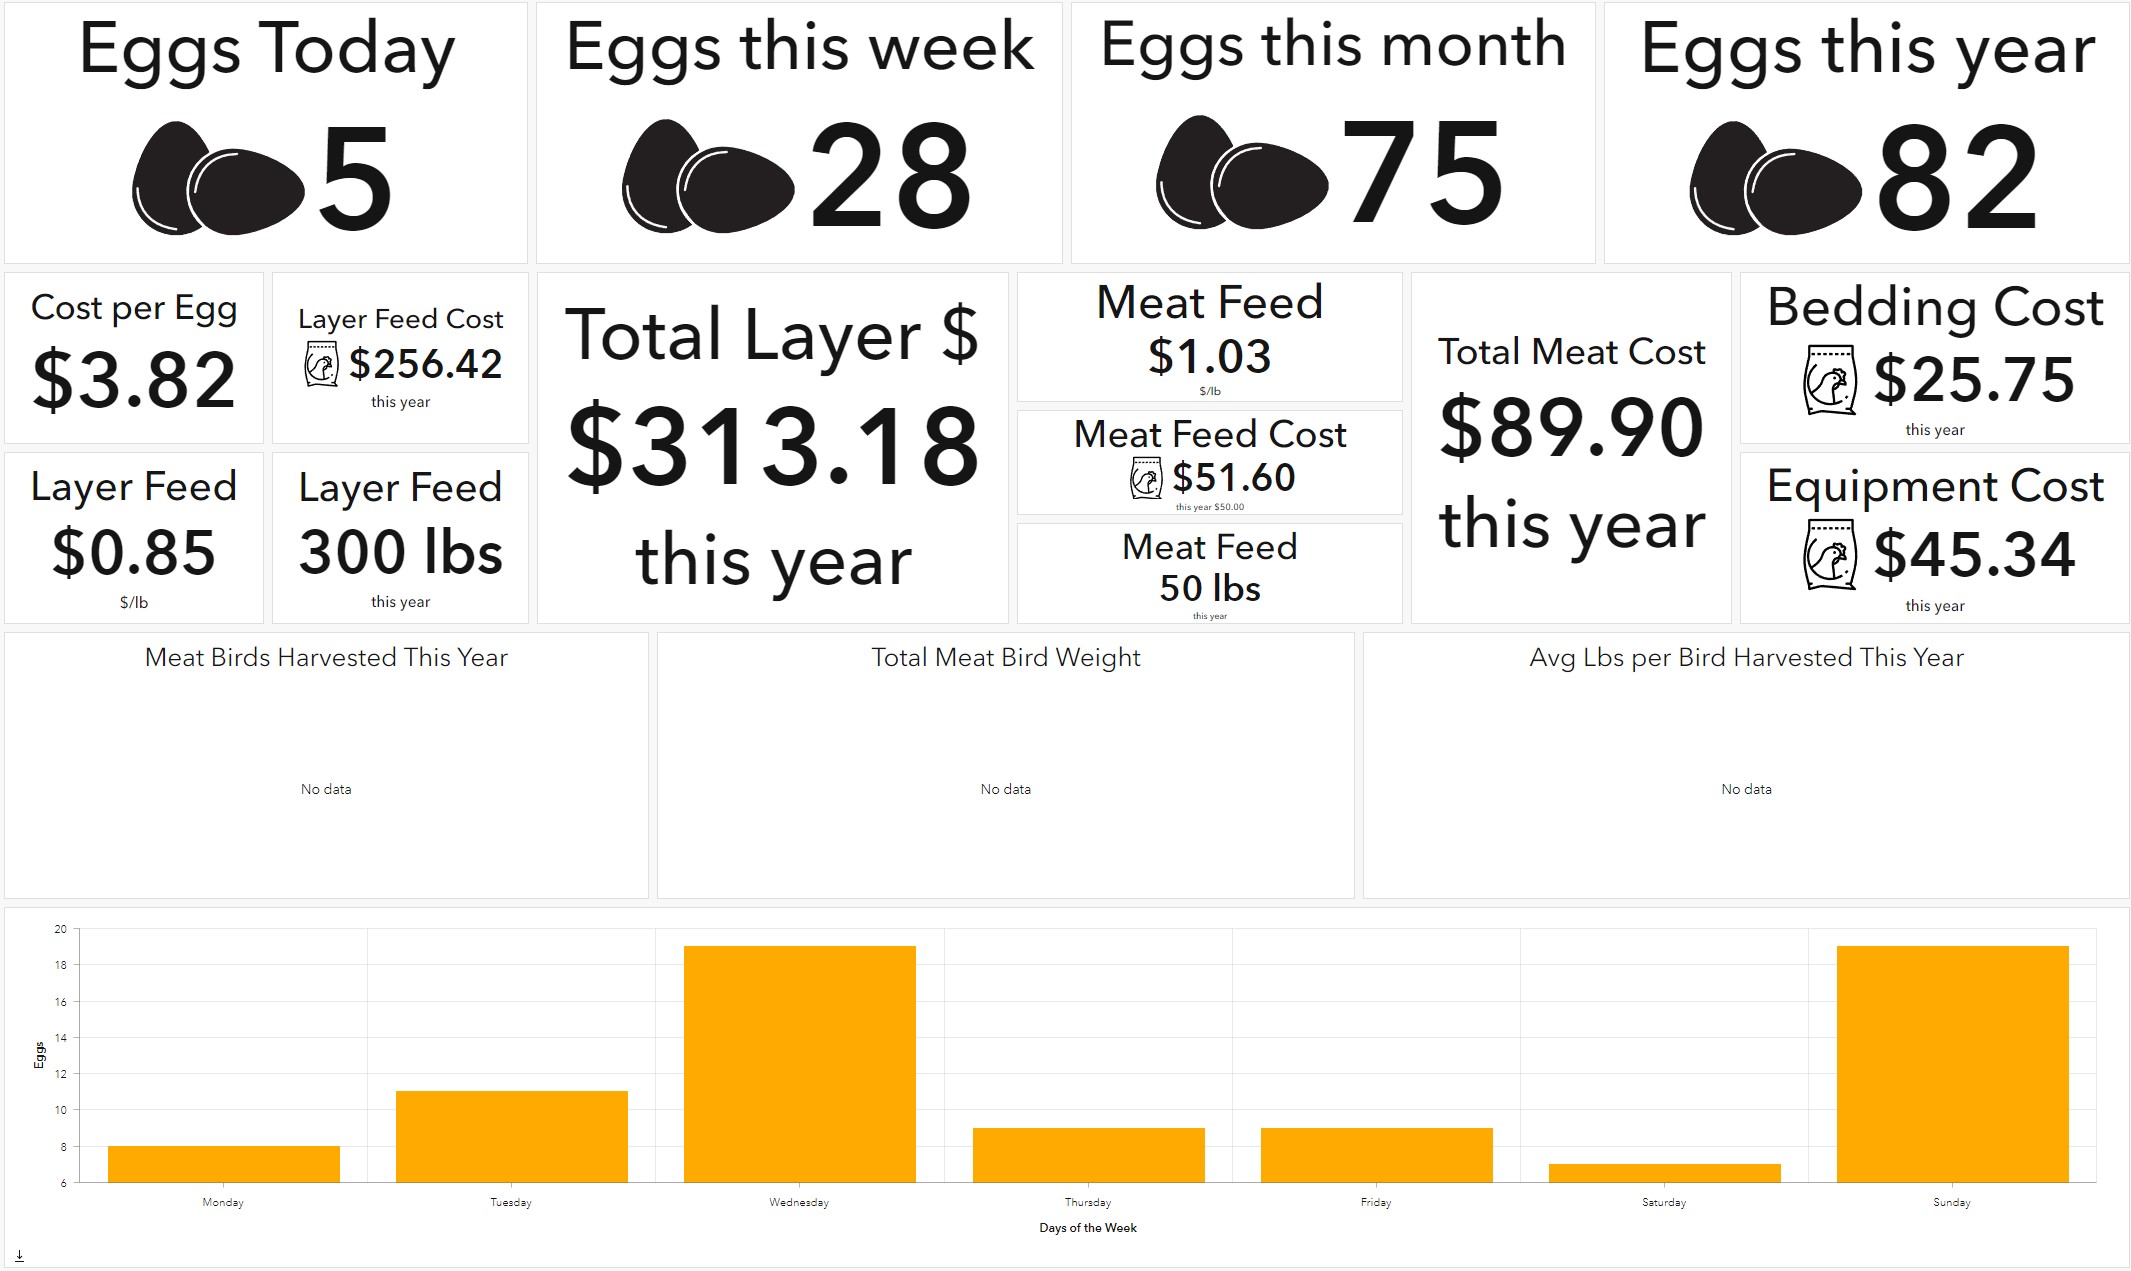The image size is (2131, 1271).
Task: Select the Sunday bar in the eggs chart
Action: pos(1952,1064)
